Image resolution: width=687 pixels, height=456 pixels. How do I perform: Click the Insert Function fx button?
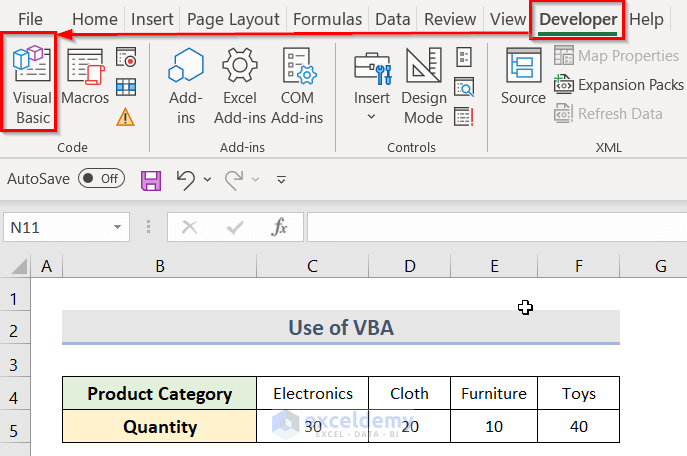coord(279,227)
